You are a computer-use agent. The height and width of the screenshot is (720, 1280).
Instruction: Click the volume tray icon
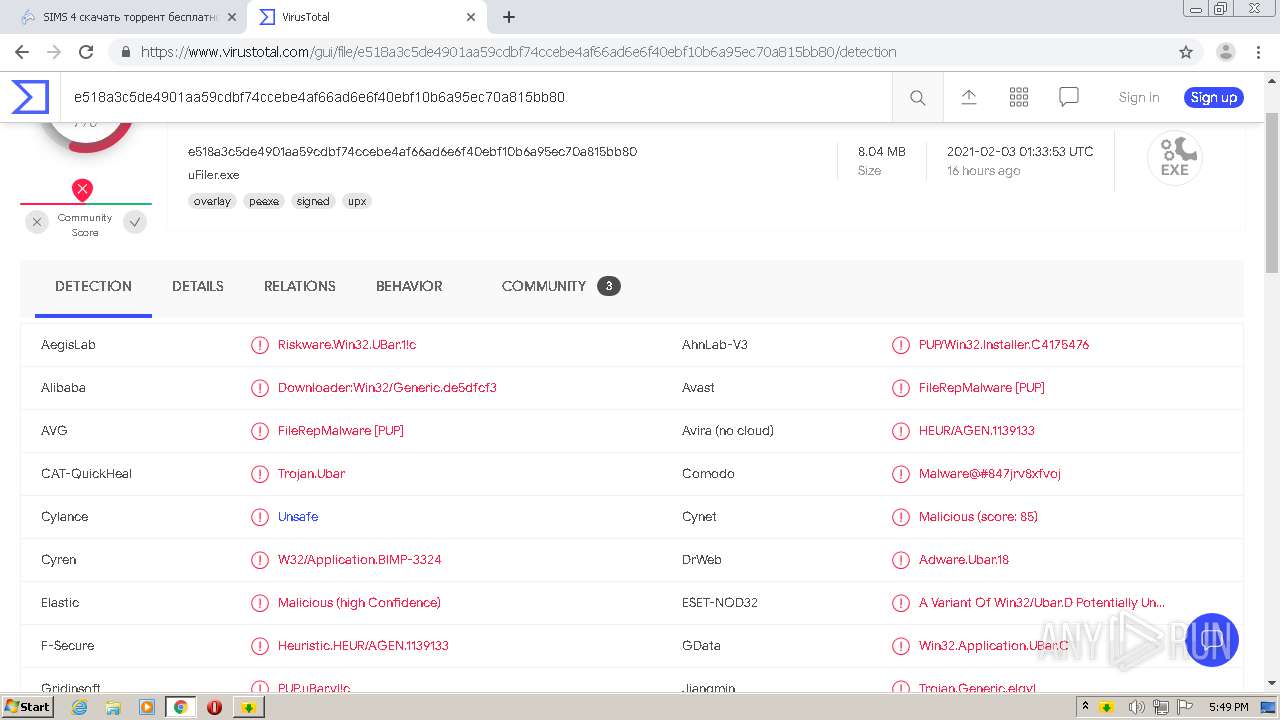pos(1136,707)
